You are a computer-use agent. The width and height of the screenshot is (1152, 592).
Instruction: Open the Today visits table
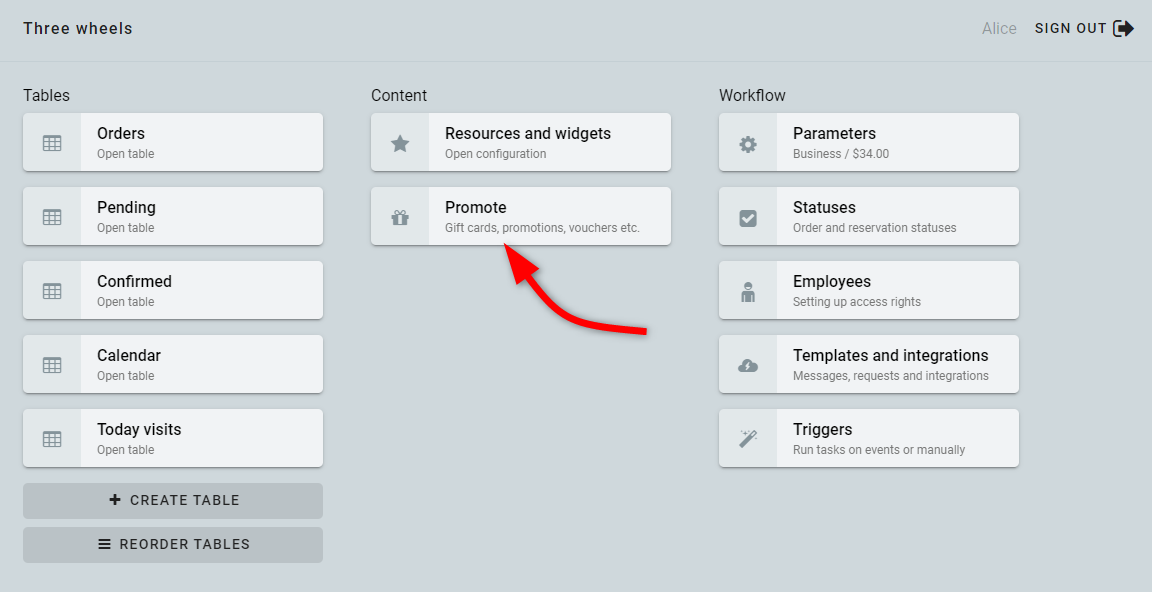173,438
